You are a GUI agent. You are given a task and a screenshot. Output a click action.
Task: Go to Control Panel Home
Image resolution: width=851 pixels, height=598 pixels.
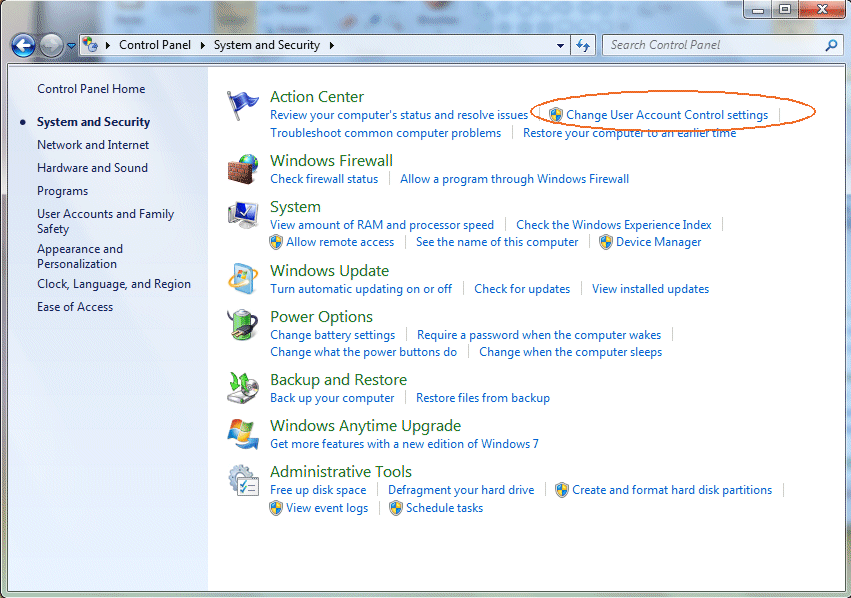click(x=91, y=89)
